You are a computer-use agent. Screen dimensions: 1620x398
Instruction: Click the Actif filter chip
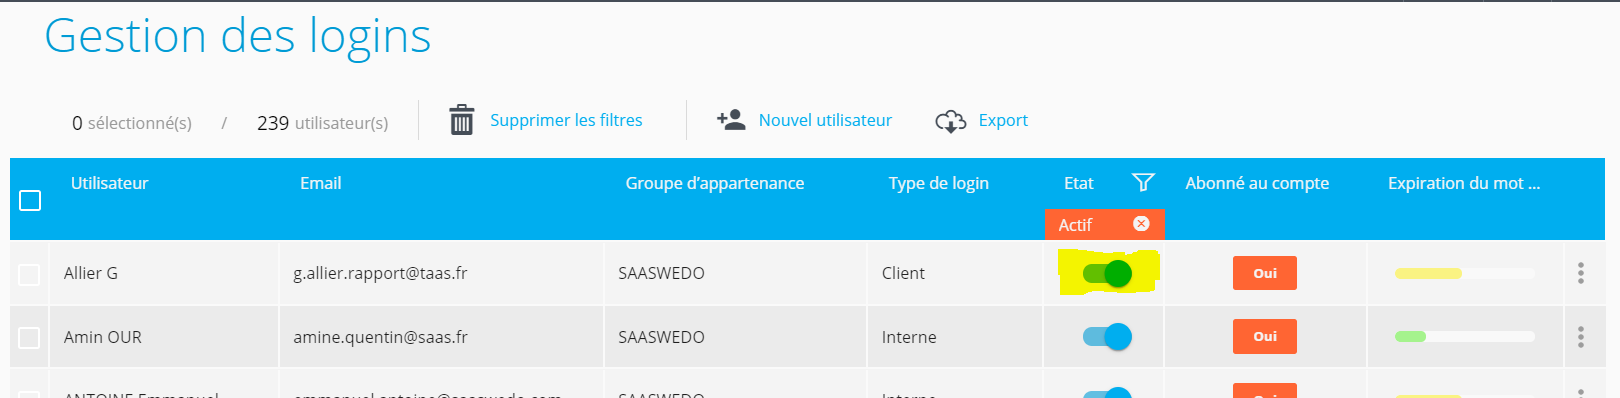click(x=1105, y=225)
